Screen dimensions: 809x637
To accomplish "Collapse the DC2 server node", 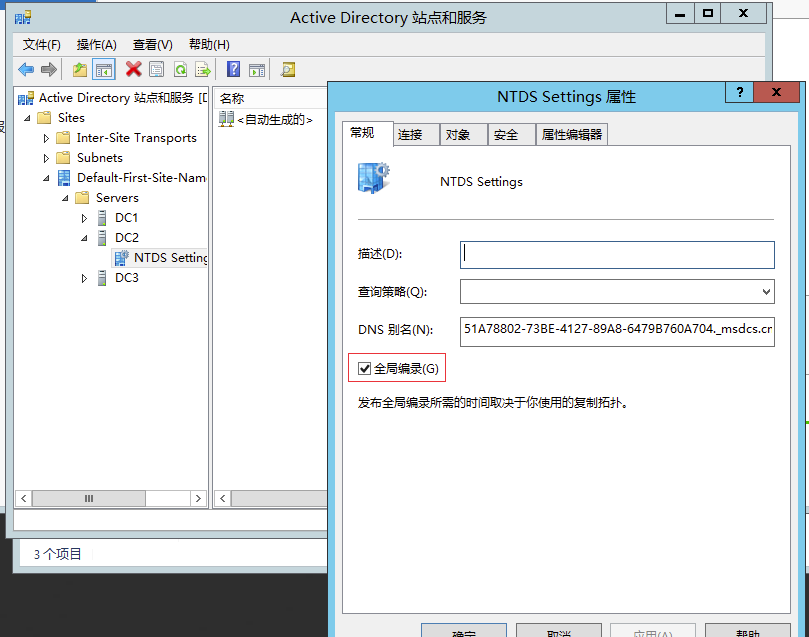I will click(84, 238).
